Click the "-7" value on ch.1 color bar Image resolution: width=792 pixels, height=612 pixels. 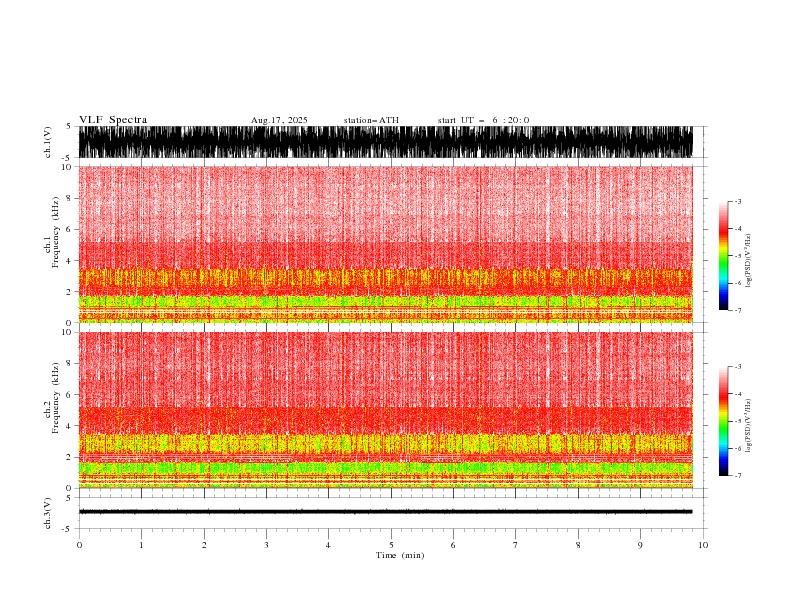(737, 310)
